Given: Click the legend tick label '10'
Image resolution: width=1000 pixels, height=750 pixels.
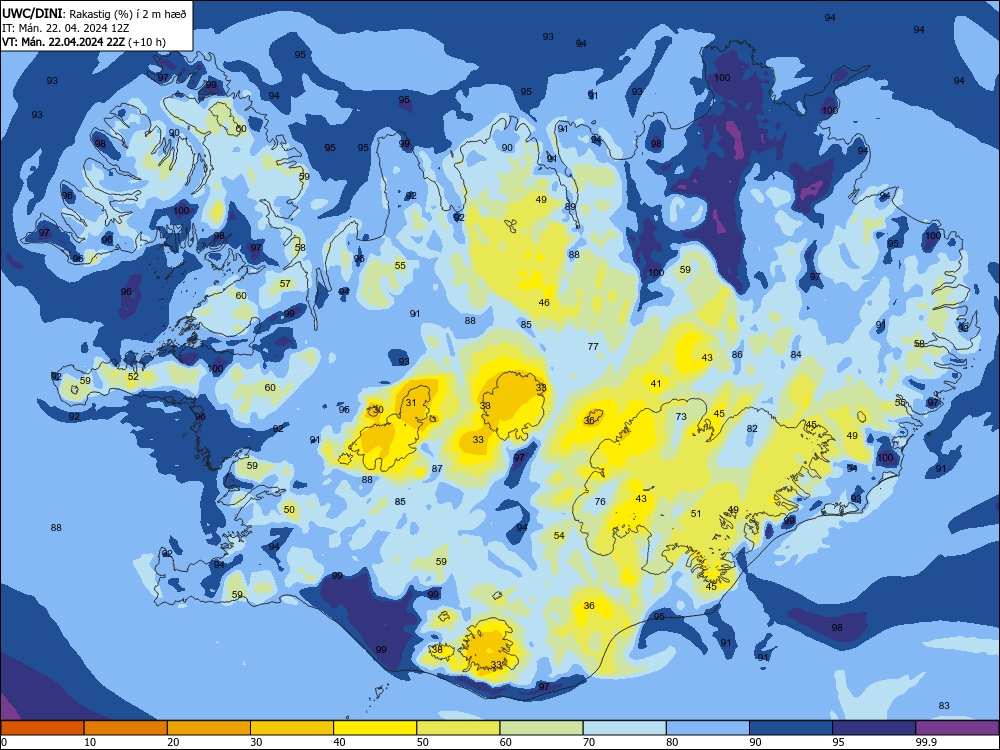Looking at the screenshot, I should pyautogui.click(x=90, y=742).
